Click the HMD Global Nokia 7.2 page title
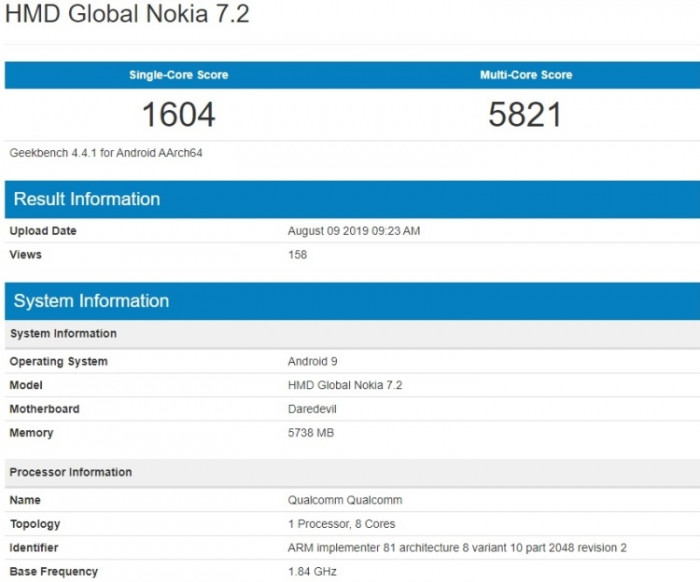The height and width of the screenshot is (582, 700). click(127, 15)
